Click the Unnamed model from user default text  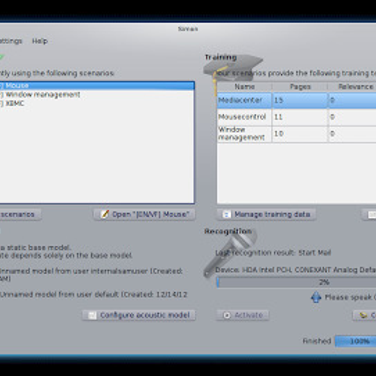94,295
